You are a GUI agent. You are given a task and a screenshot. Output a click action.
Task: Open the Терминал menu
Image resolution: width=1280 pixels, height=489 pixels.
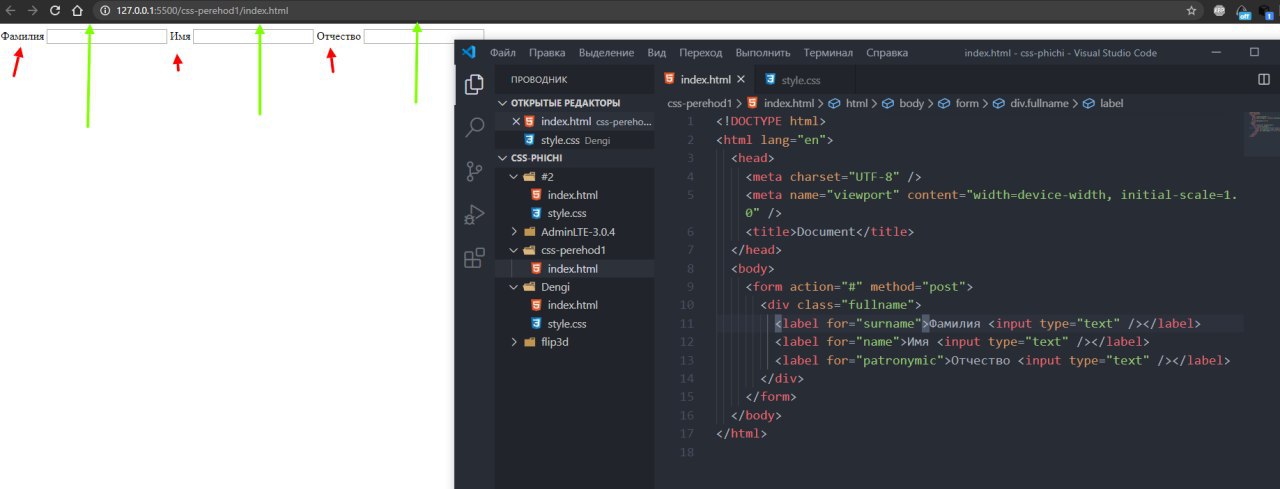tap(828, 53)
